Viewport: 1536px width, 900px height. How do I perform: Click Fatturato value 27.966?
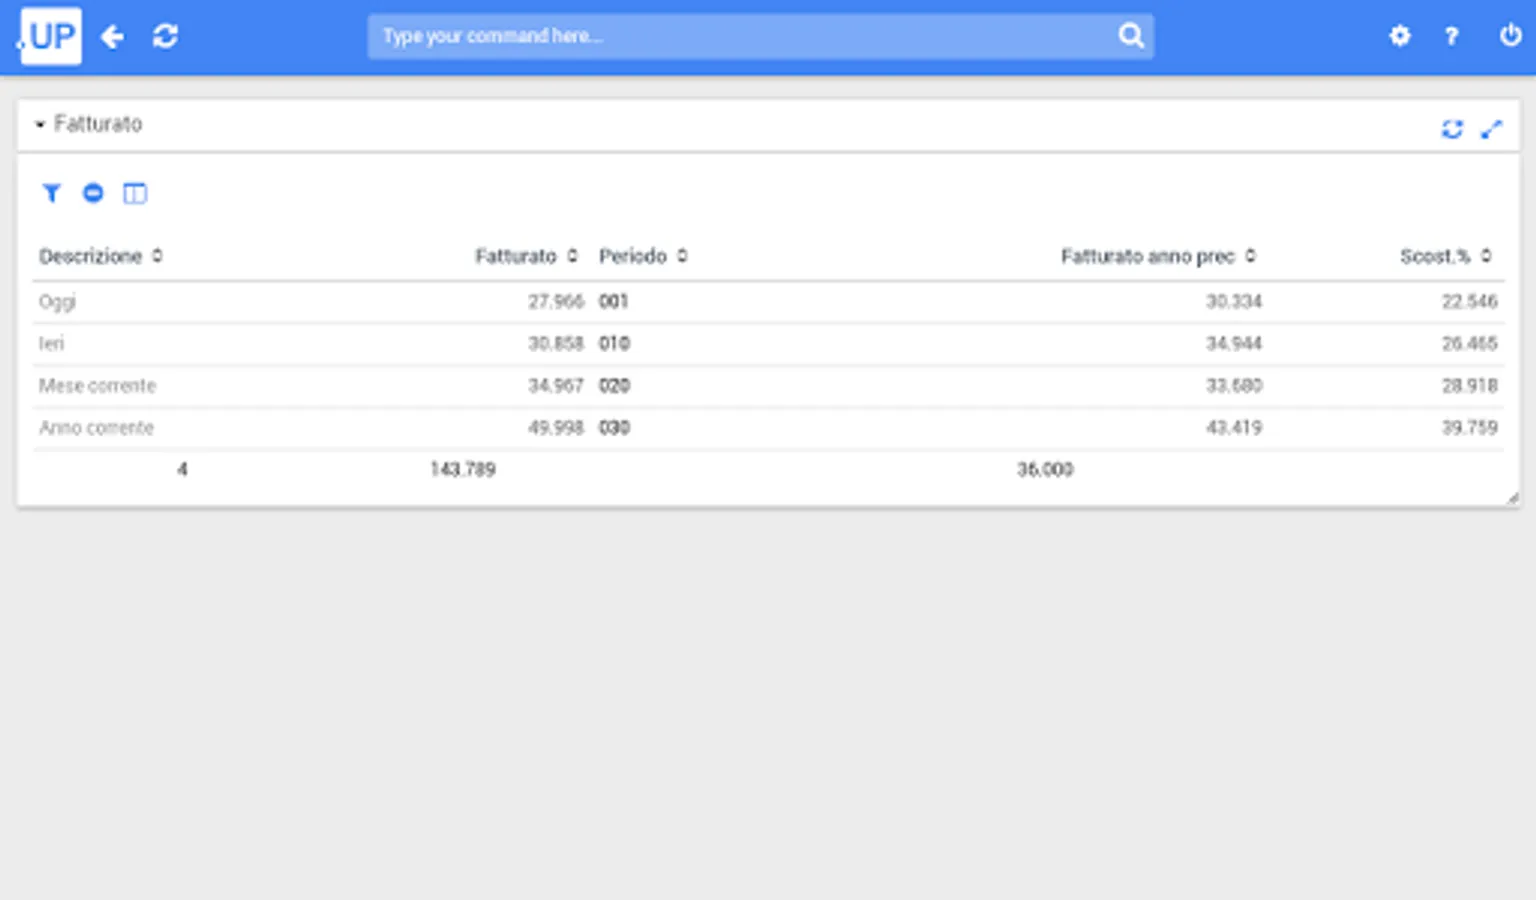[555, 302]
